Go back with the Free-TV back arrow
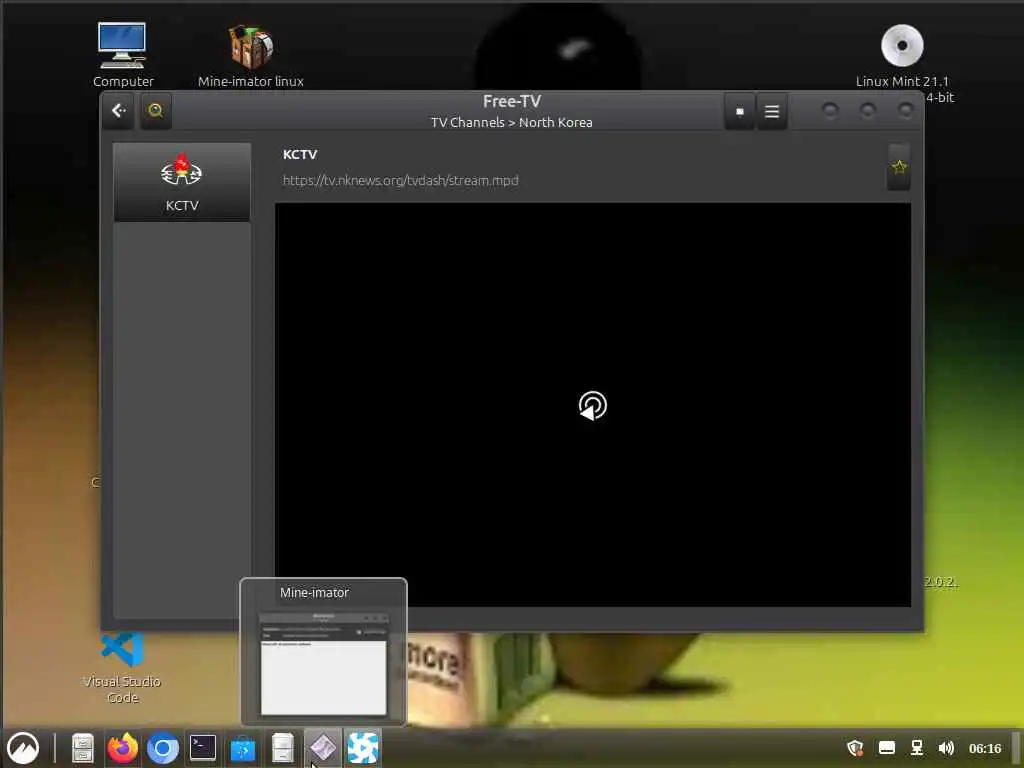Image resolution: width=1024 pixels, height=768 pixels. coord(118,111)
